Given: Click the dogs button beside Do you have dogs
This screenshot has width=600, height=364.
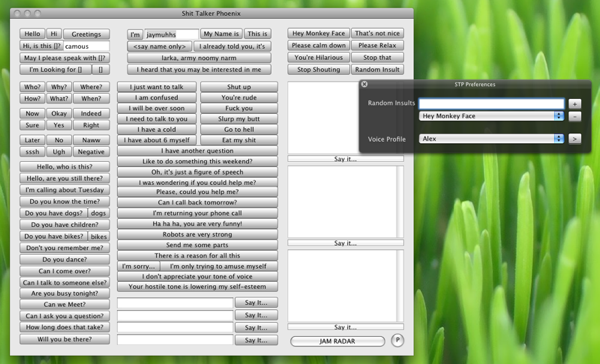Looking at the screenshot, I should pos(98,213).
